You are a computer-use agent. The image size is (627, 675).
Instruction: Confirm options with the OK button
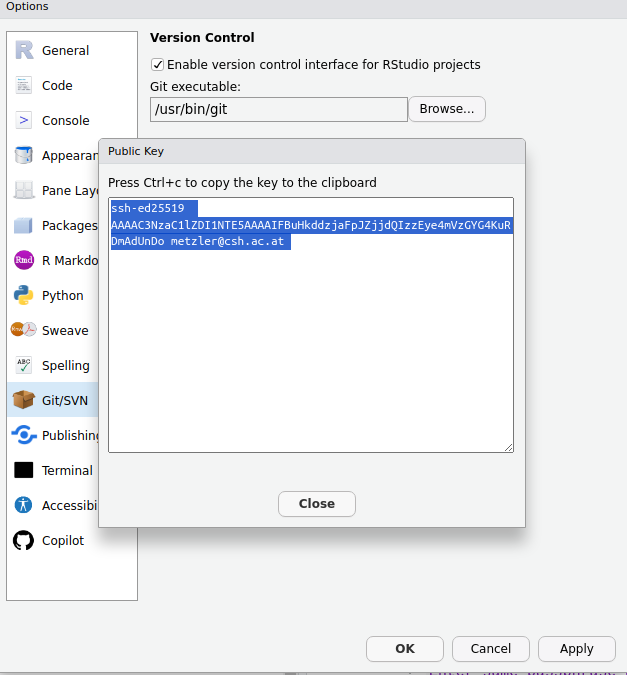pos(405,649)
